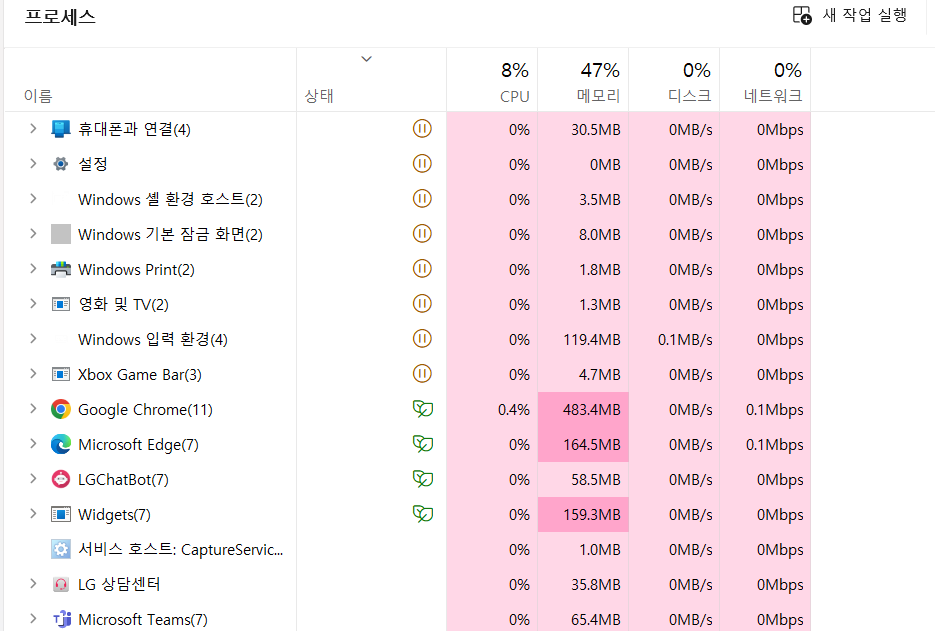
Task: Expand Windows 셸 환경 호스트(2) group
Action: pyautogui.click(x=33, y=199)
